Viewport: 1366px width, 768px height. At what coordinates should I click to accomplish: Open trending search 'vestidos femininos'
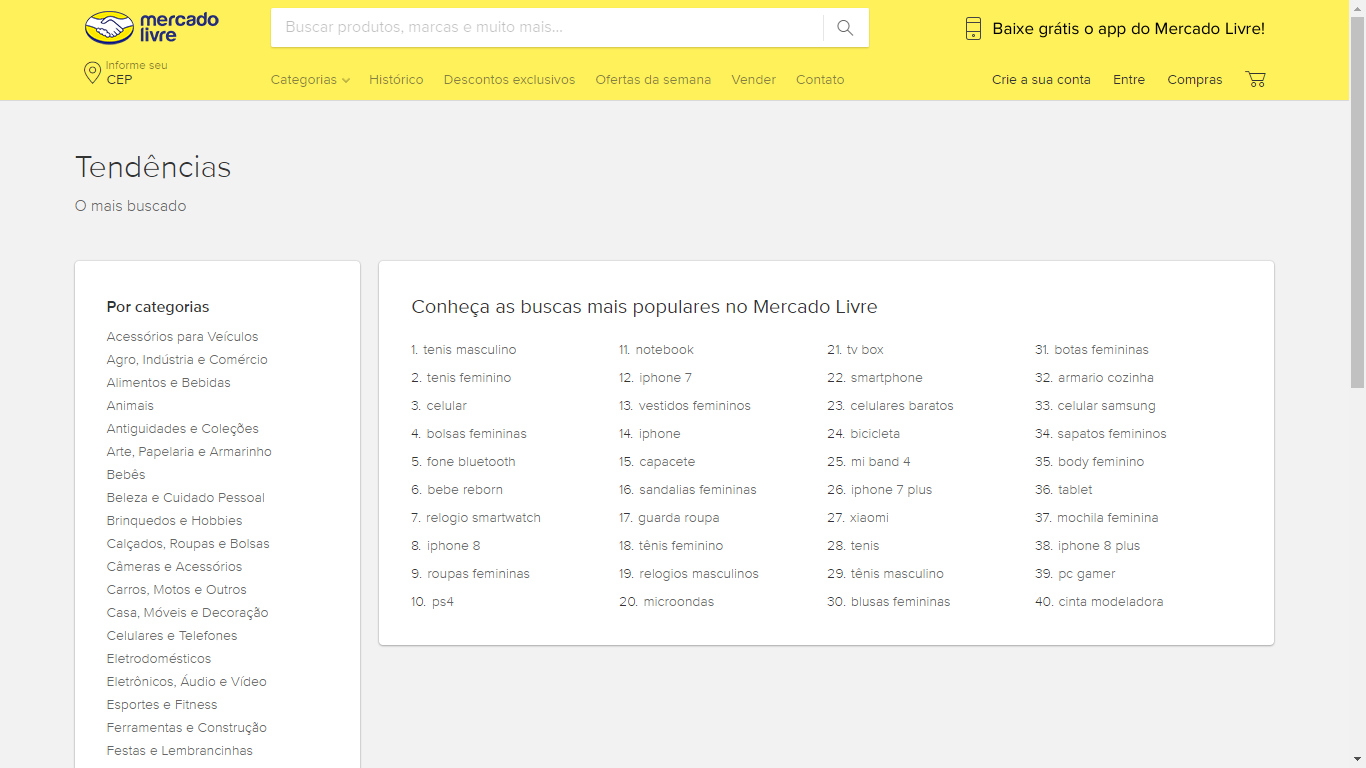point(695,406)
